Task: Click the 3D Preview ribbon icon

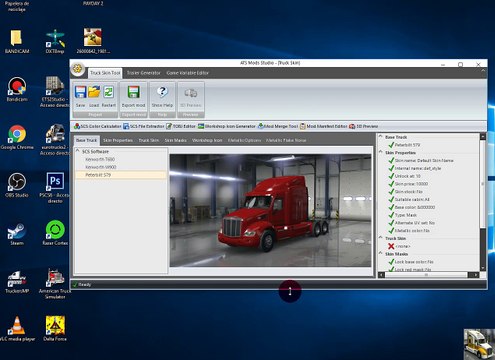Action: [x=191, y=93]
